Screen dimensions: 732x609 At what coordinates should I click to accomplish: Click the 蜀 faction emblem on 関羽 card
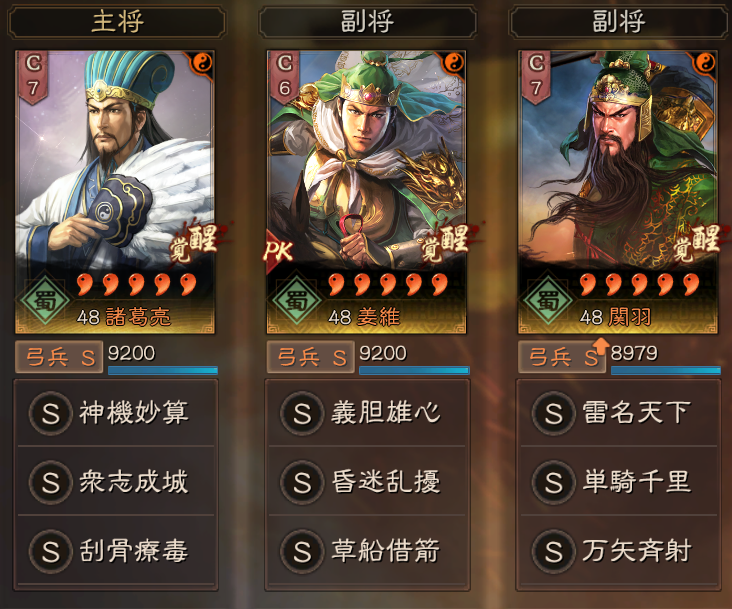click(548, 300)
